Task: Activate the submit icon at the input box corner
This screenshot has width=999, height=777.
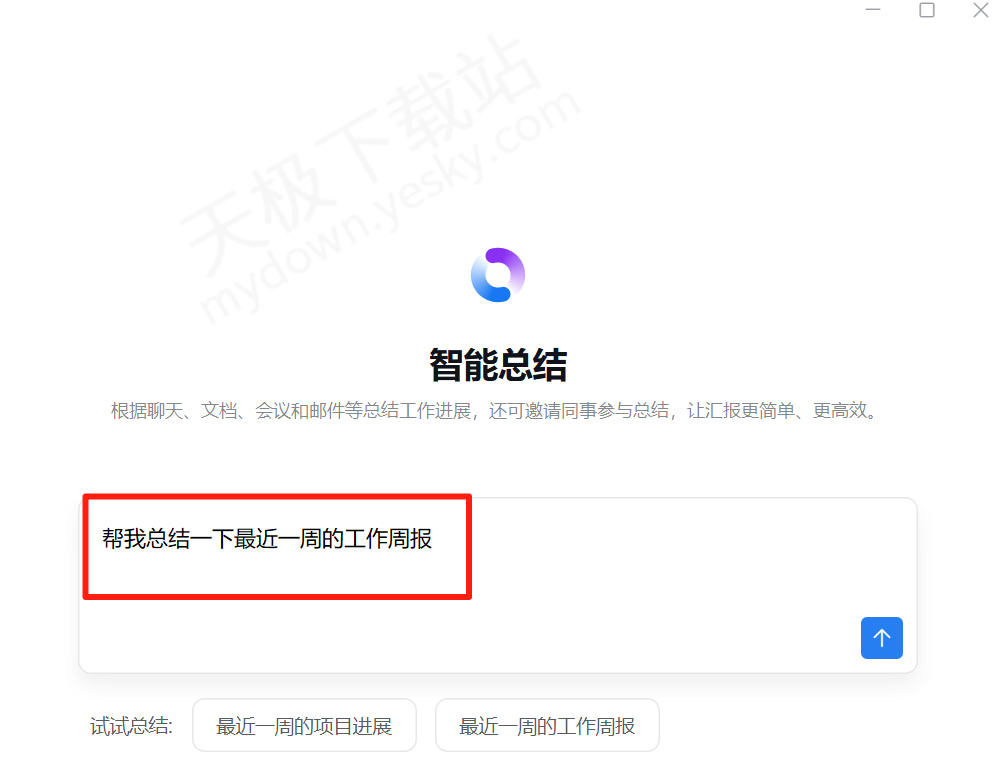Action: click(x=881, y=638)
